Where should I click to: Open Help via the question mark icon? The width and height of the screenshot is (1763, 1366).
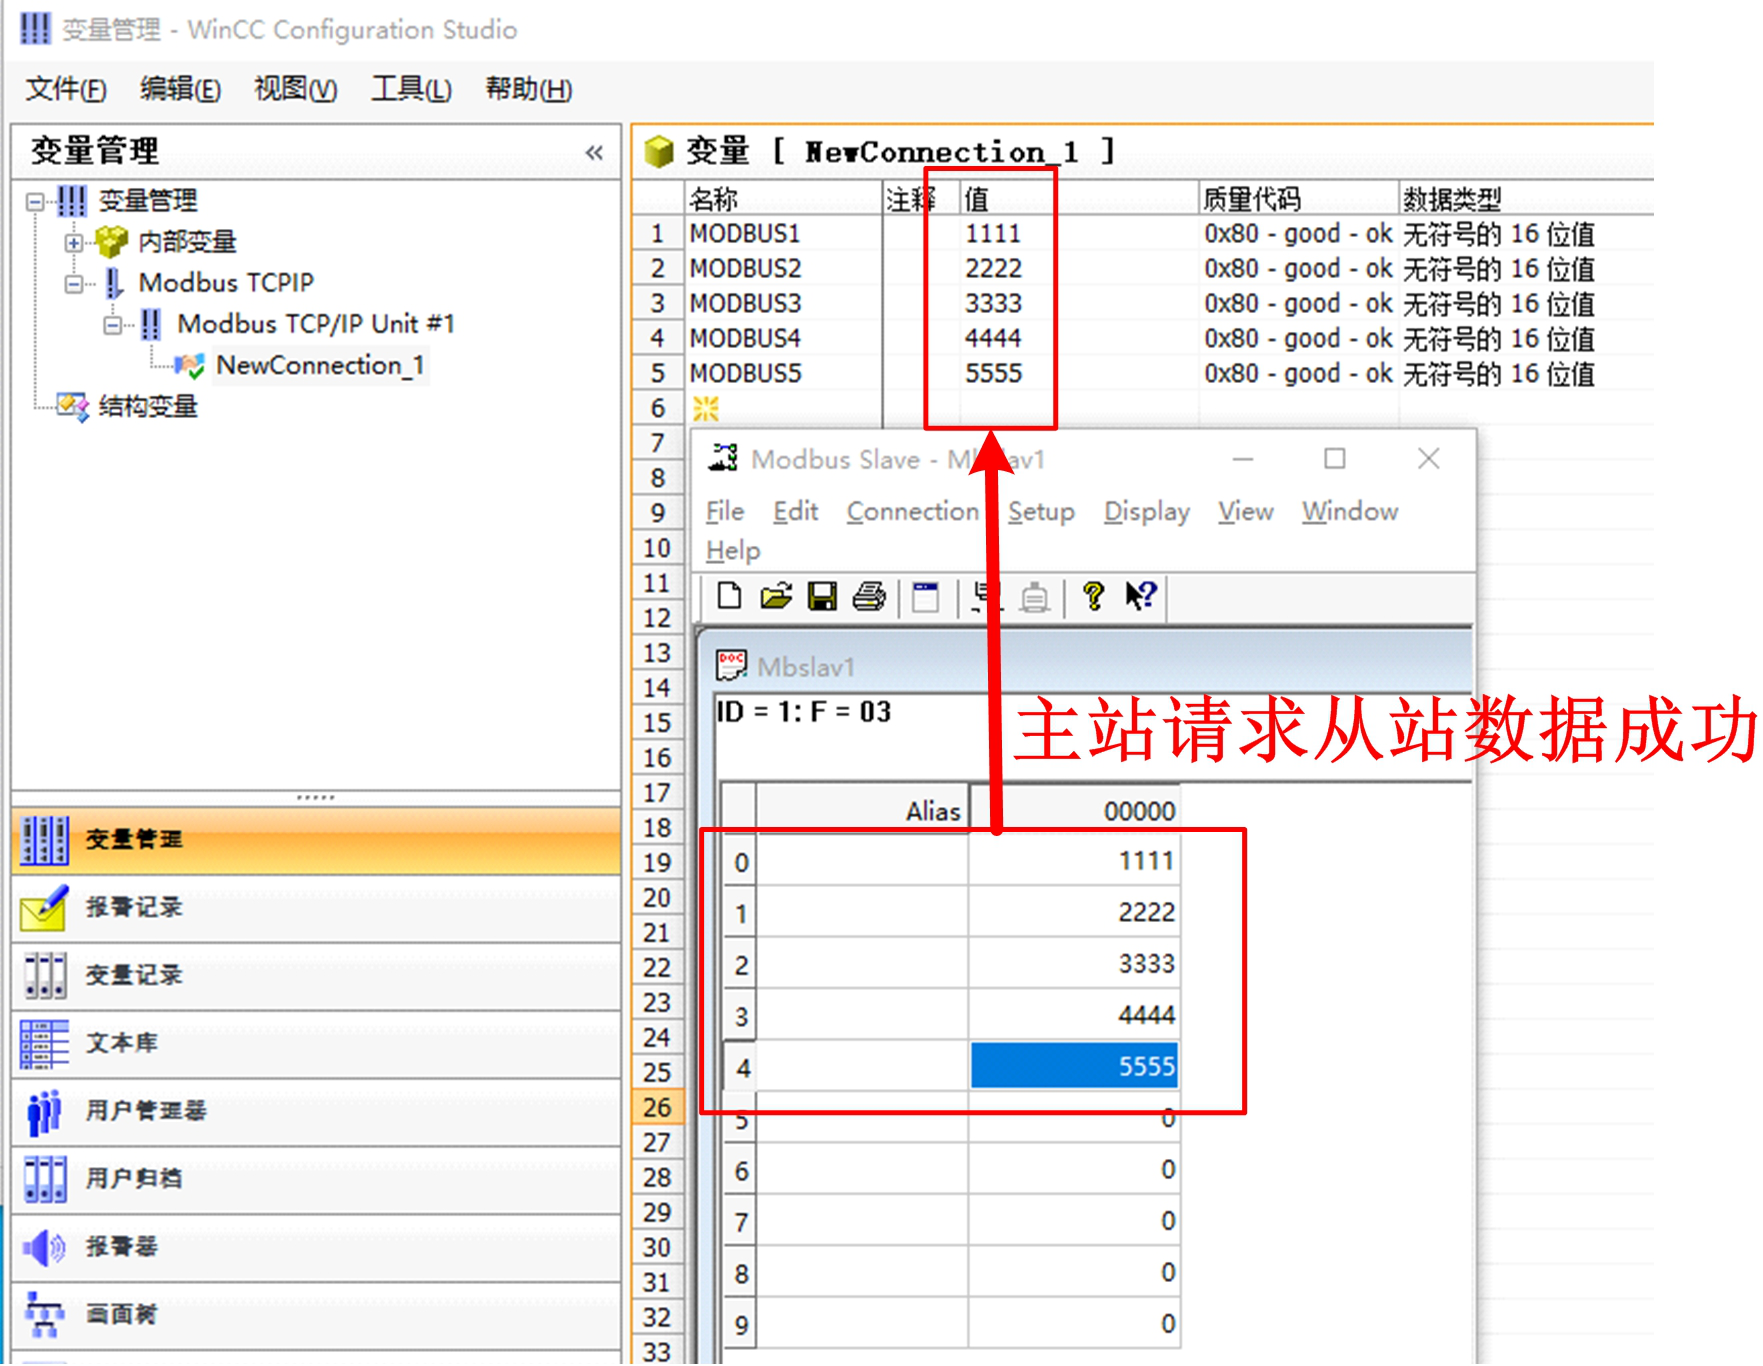[1093, 596]
